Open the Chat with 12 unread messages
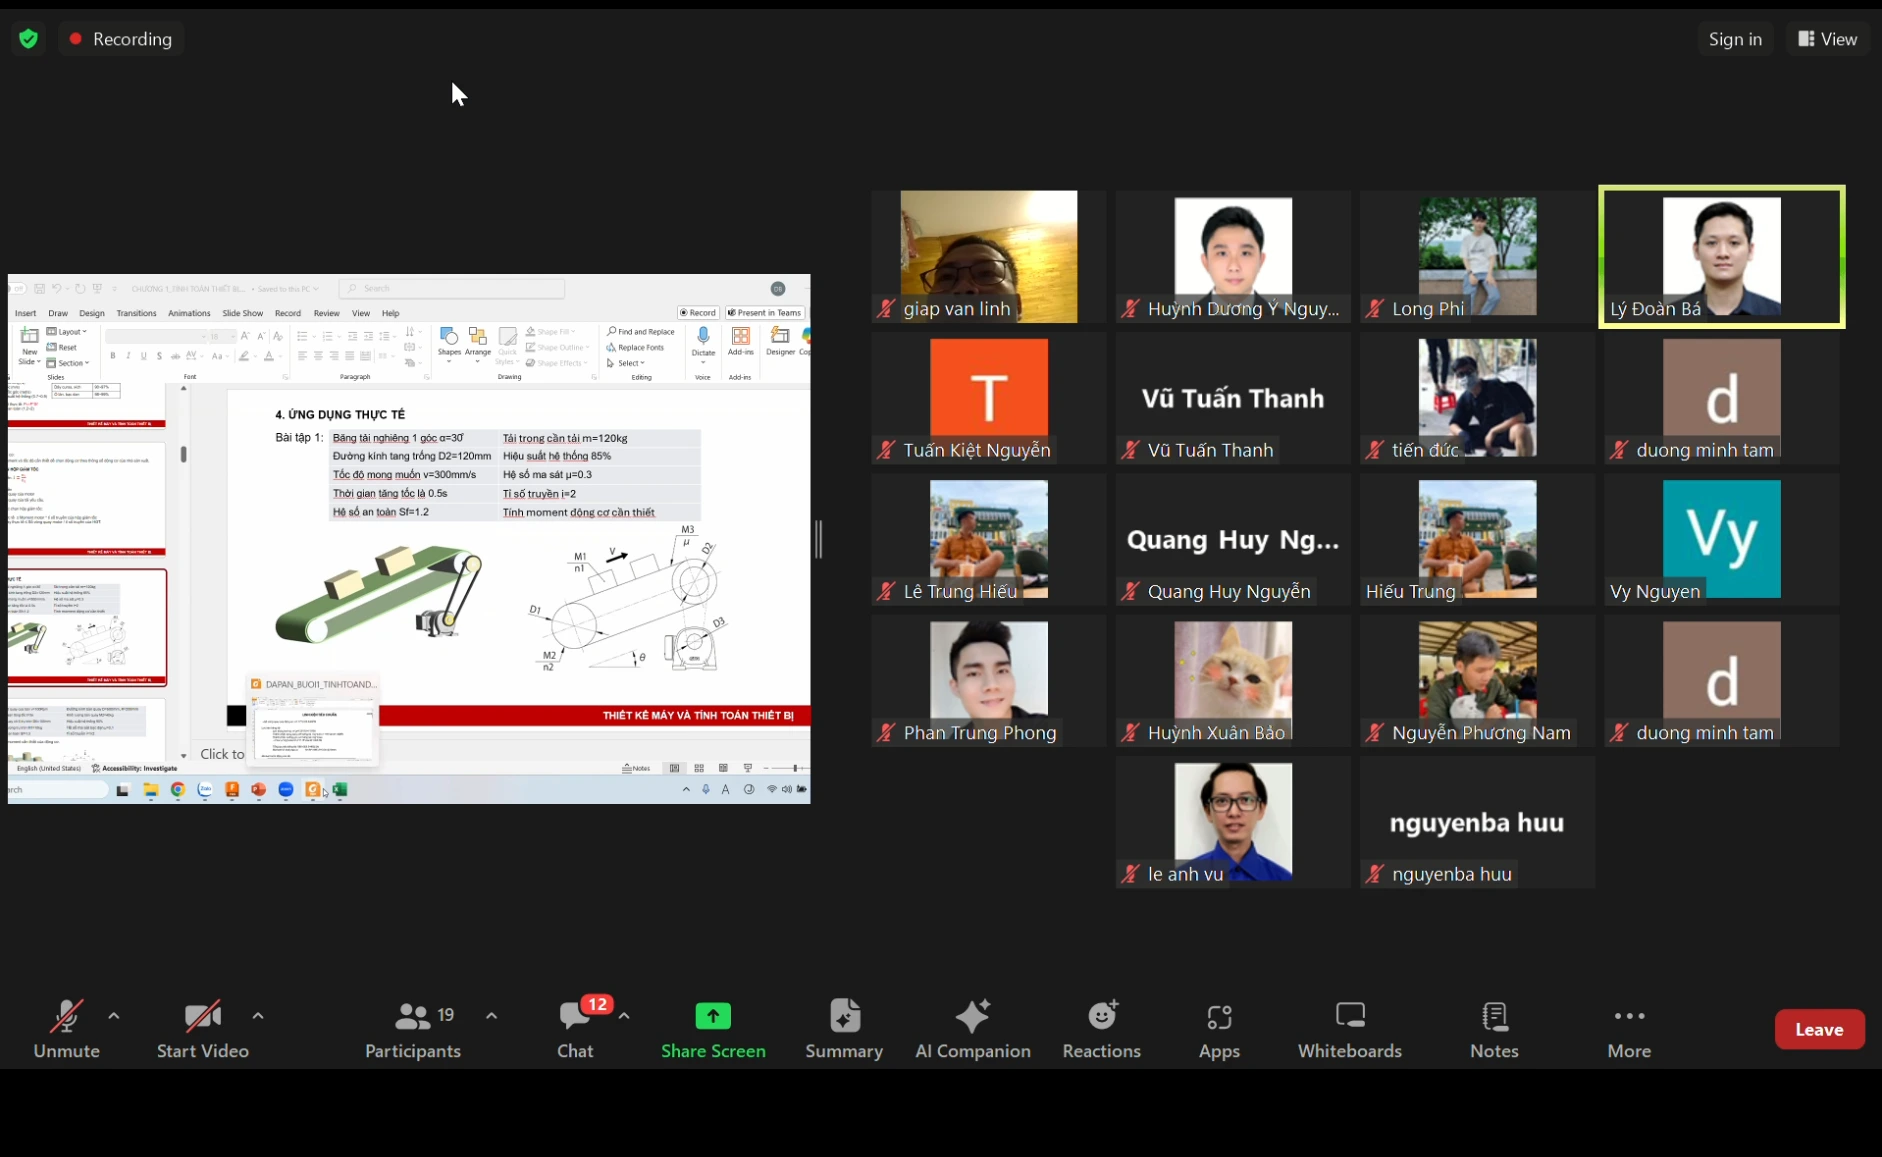This screenshot has height=1157, width=1882. [576, 1029]
